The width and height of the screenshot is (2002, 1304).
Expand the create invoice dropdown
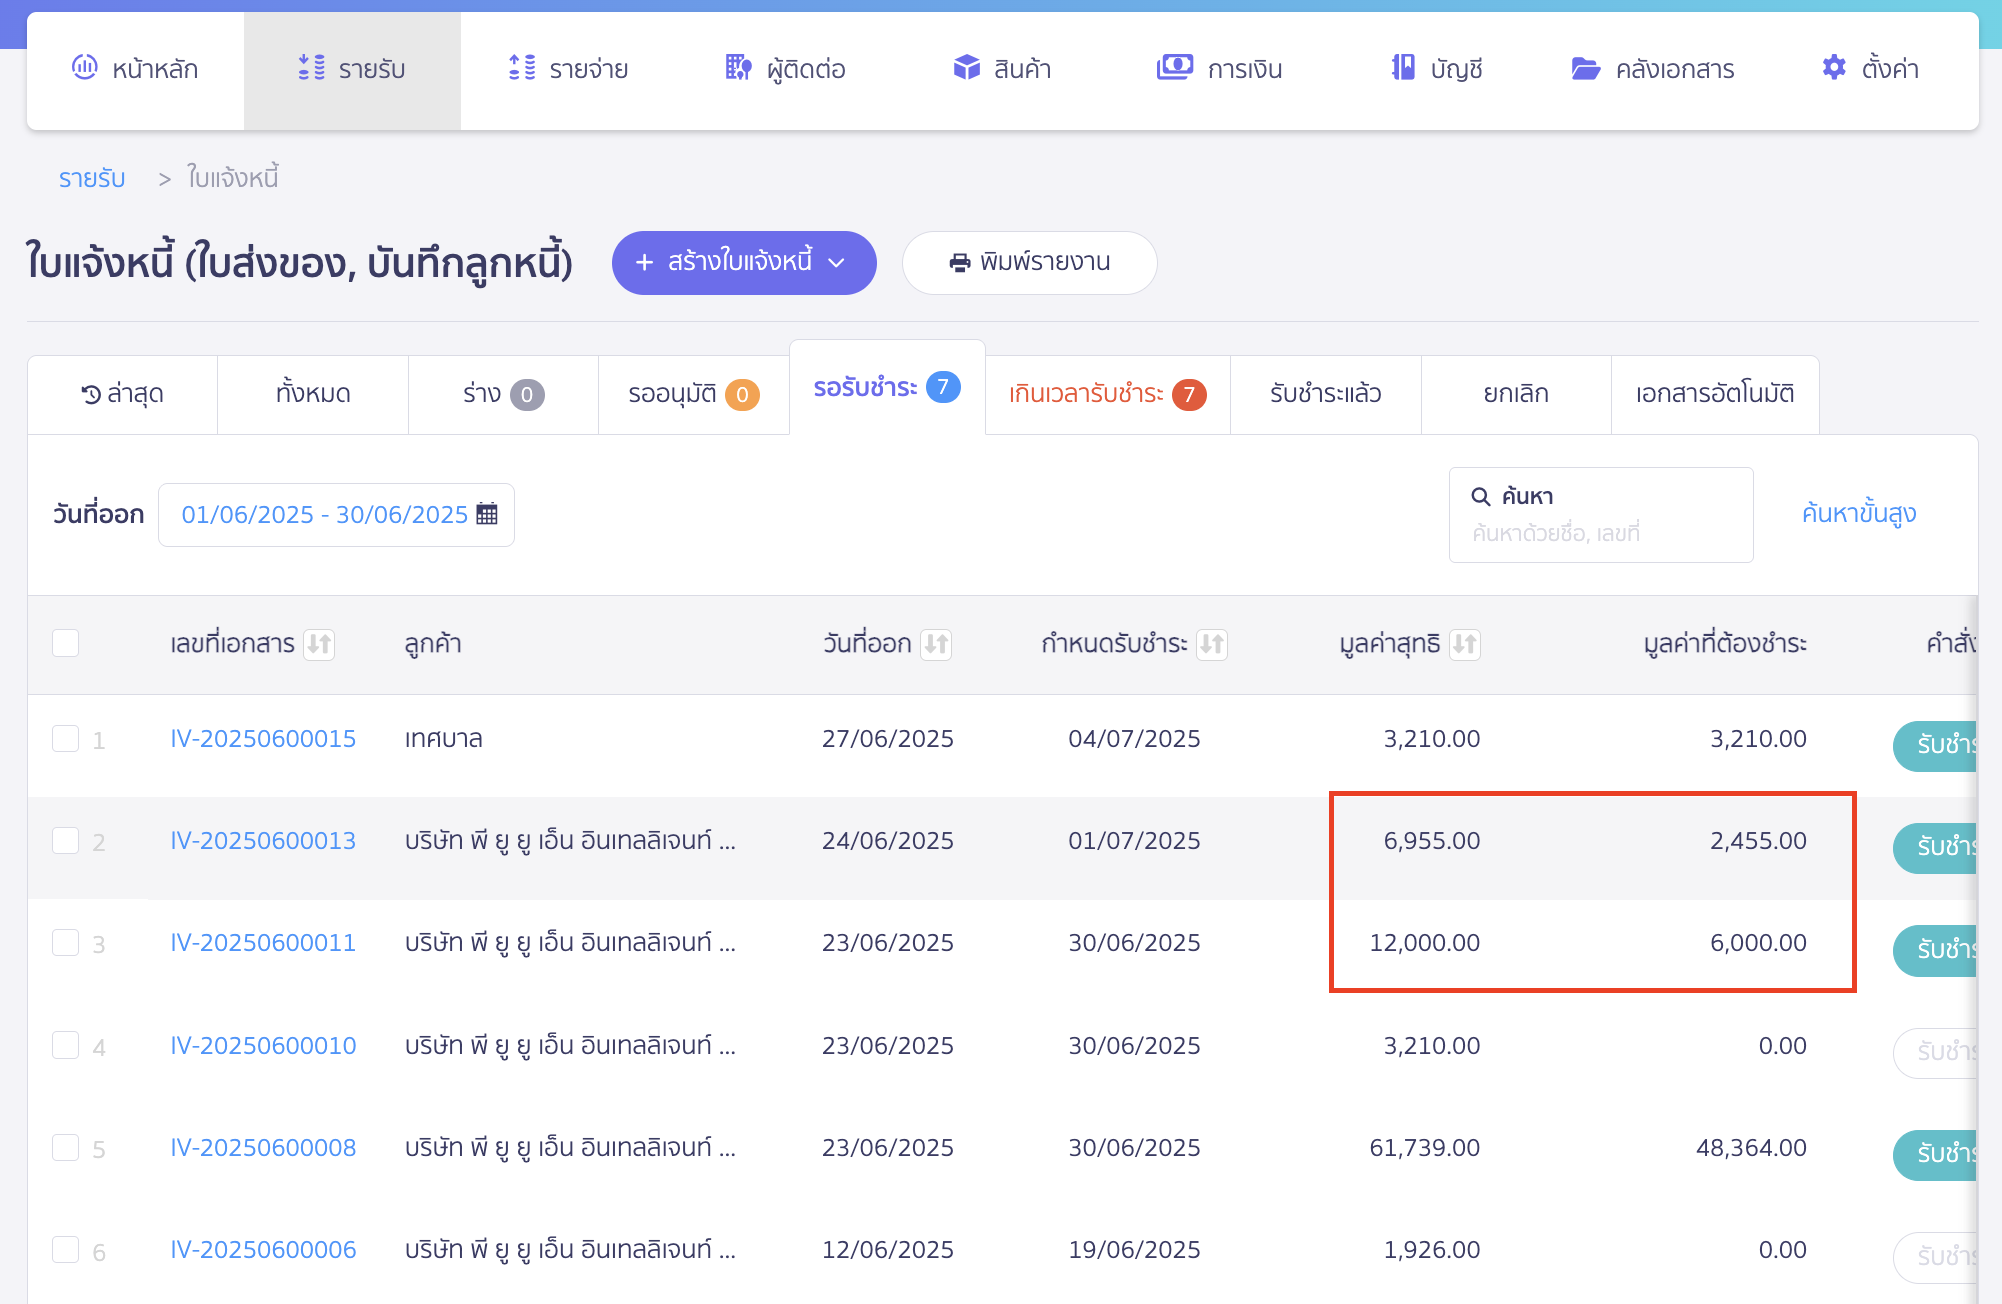coord(837,262)
